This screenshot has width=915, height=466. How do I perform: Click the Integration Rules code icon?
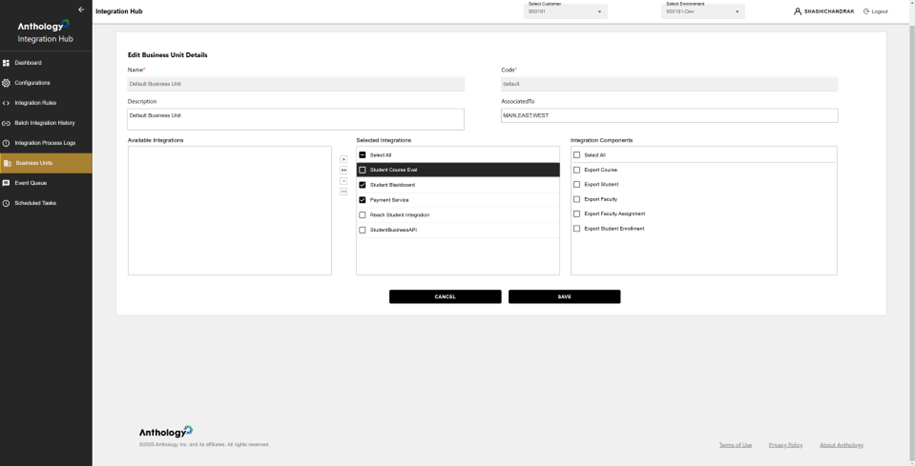[6, 103]
